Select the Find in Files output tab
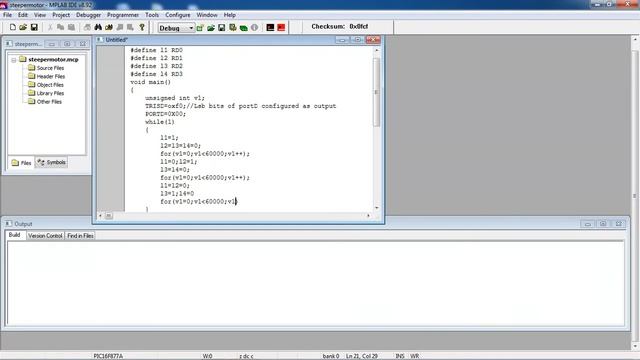 (80, 236)
